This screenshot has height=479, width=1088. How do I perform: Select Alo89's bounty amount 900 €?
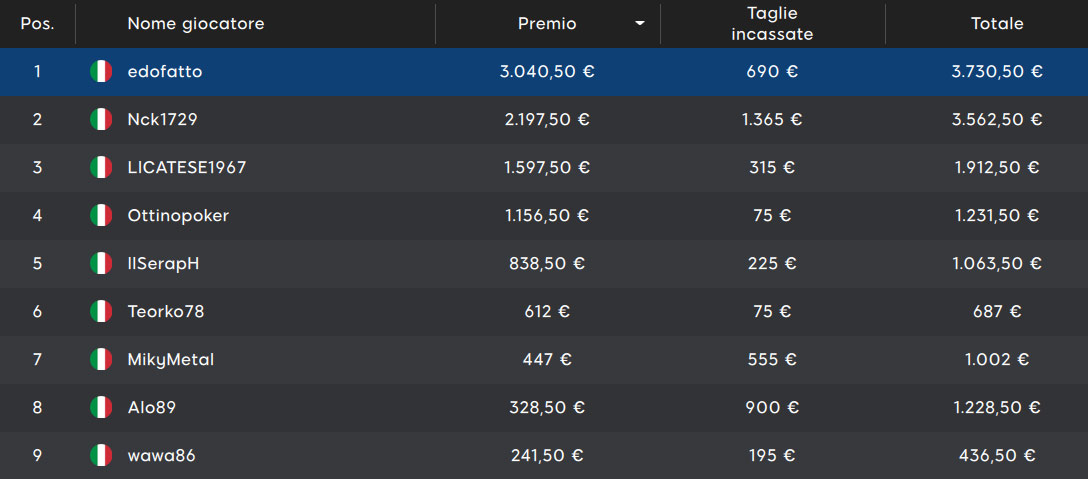(772, 407)
